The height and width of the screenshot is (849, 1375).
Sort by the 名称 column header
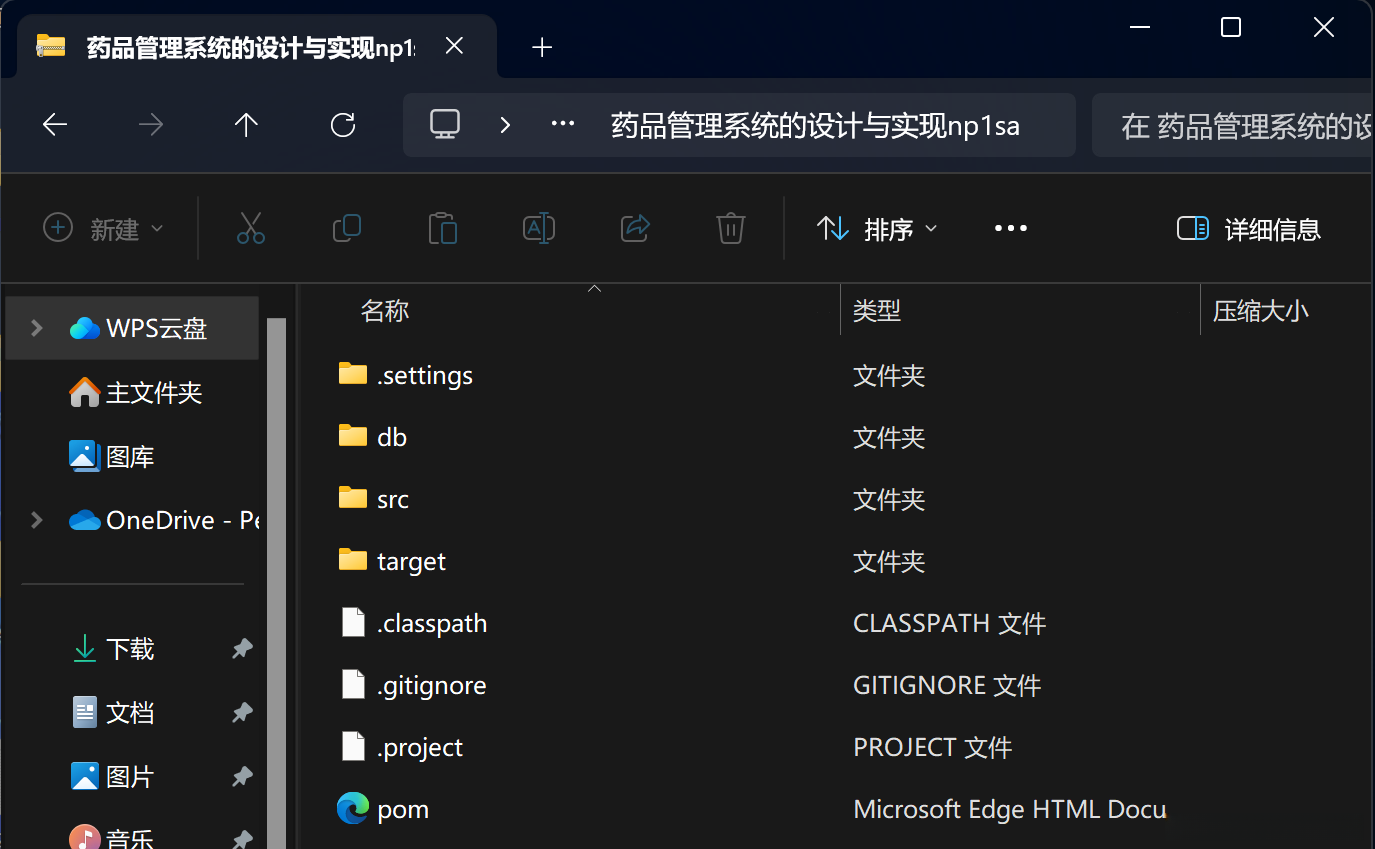click(x=385, y=311)
